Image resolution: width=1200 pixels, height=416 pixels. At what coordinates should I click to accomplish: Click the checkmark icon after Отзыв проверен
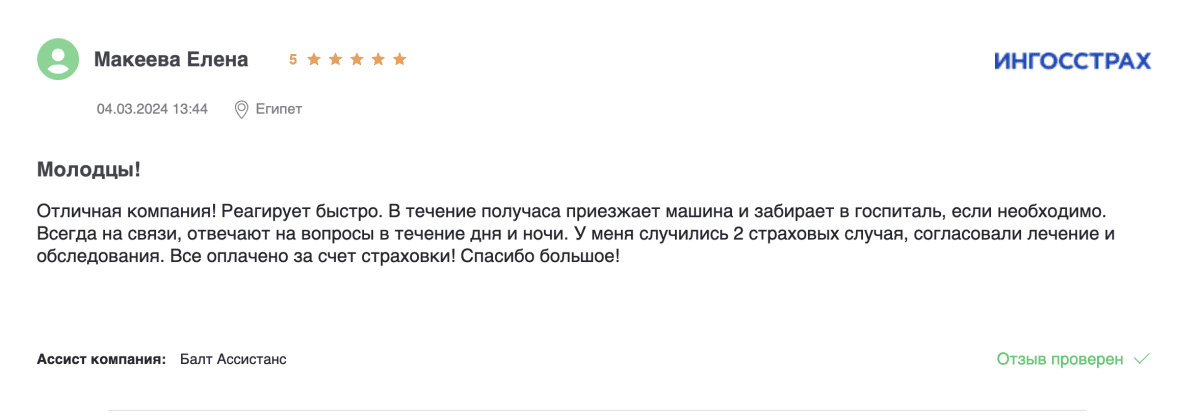point(1143,359)
